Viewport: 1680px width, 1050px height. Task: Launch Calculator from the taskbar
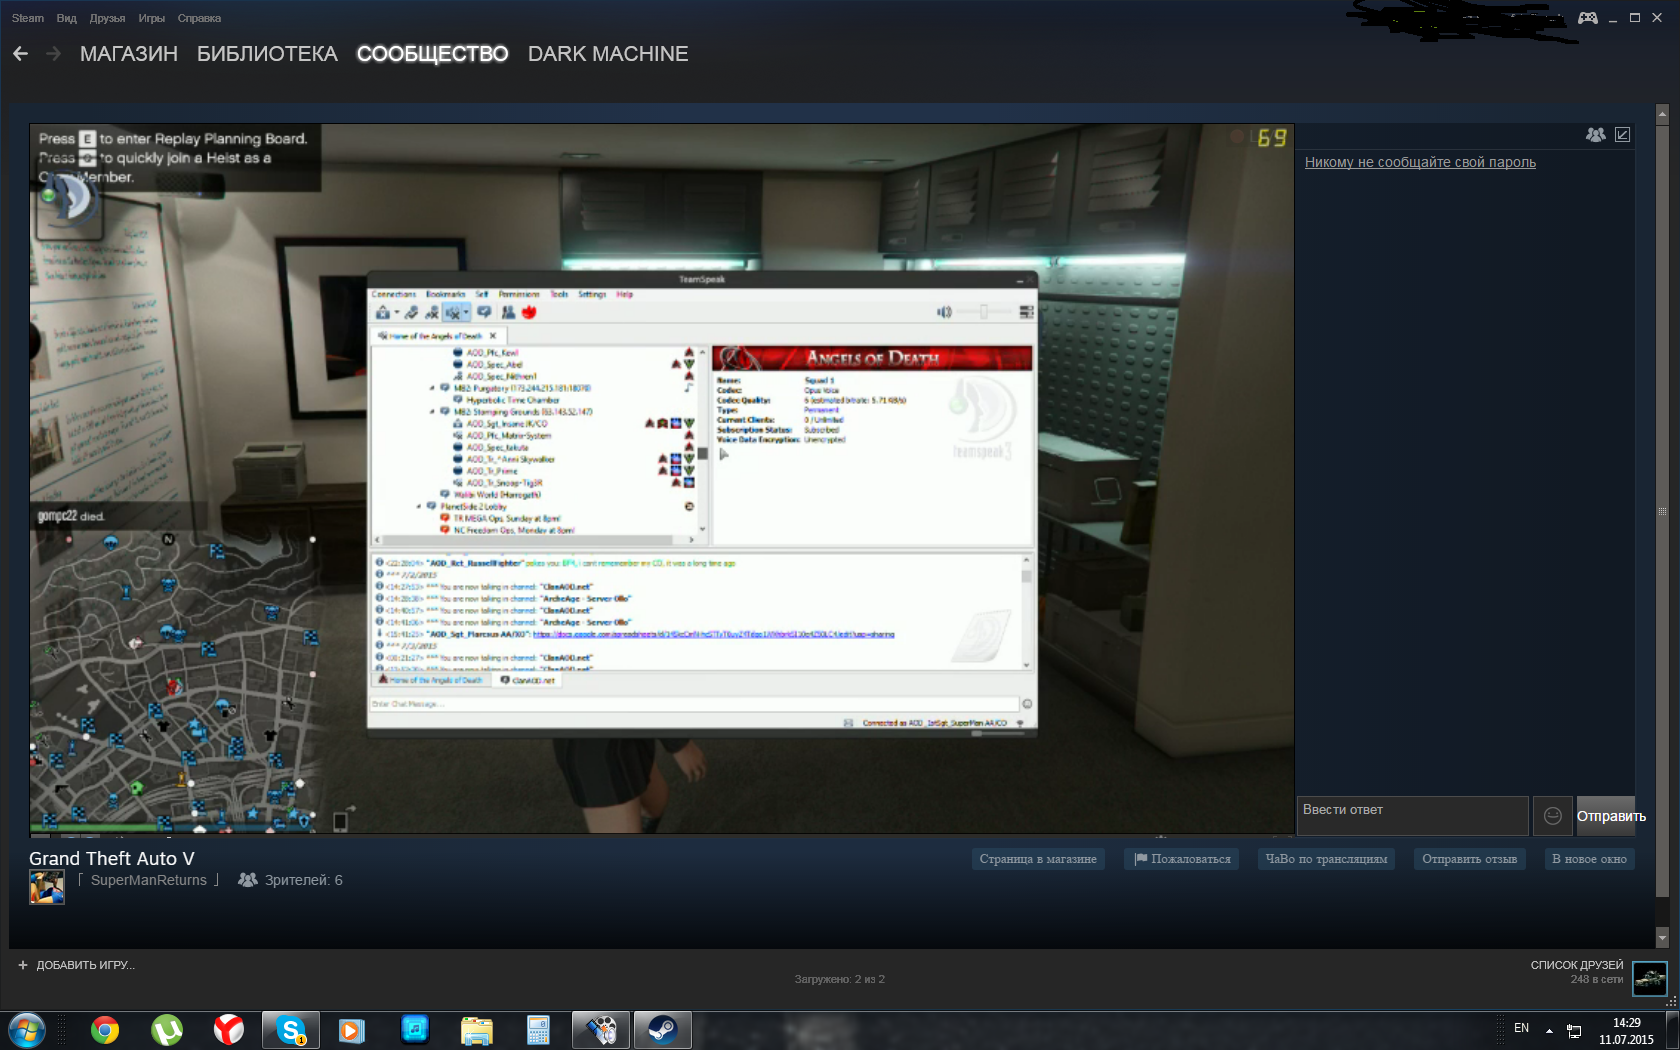(538, 1030)
